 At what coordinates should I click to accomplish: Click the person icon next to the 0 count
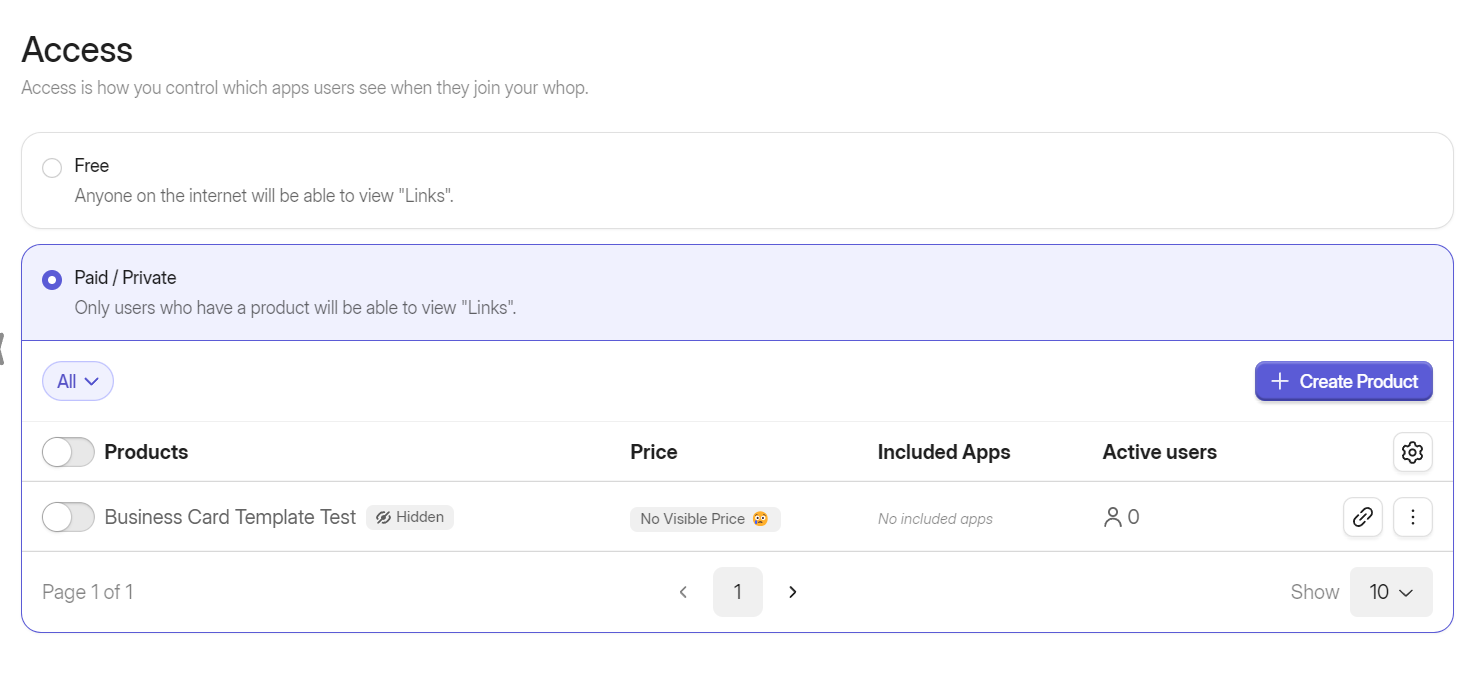tap(1110, 517)
